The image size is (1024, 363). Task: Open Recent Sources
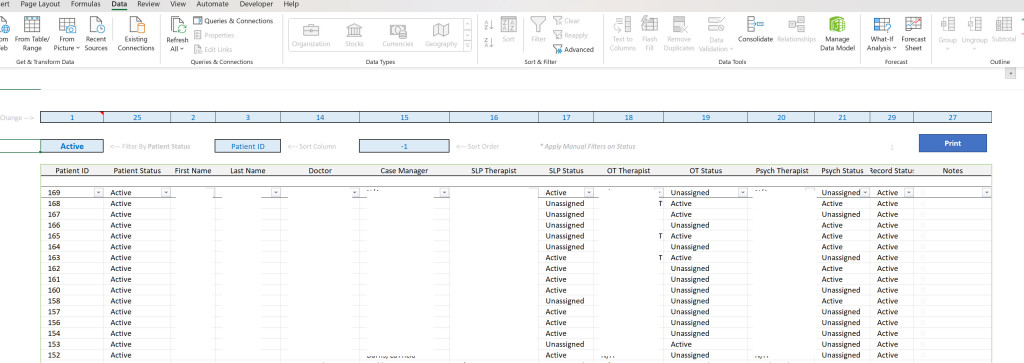pyautogui.click(x=96, y=34)
